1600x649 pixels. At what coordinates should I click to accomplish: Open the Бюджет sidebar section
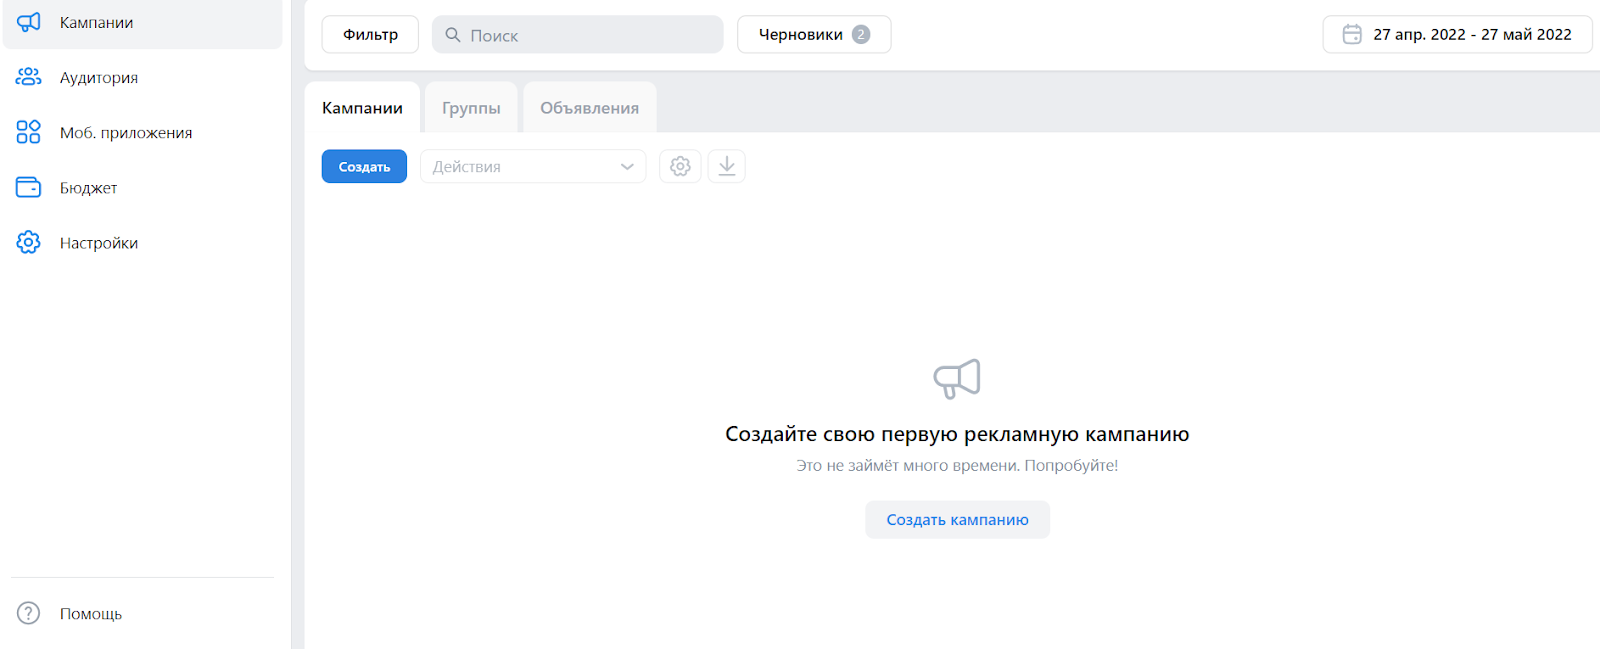pyautogui.click(x=143, y=187)
